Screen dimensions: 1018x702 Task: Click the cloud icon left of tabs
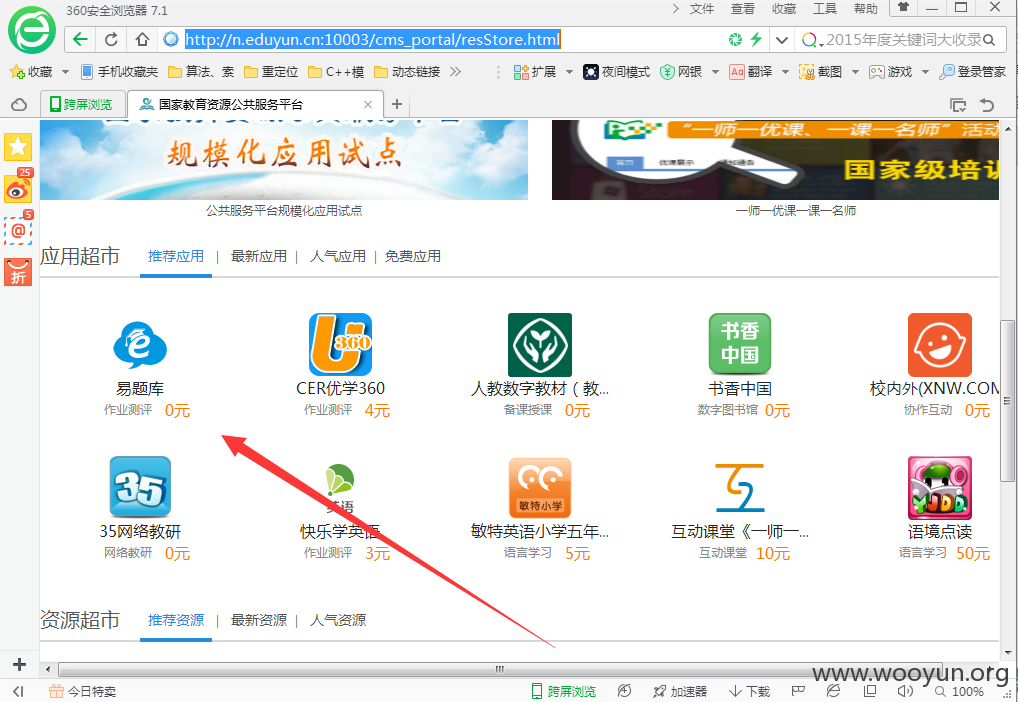[19, 105]
